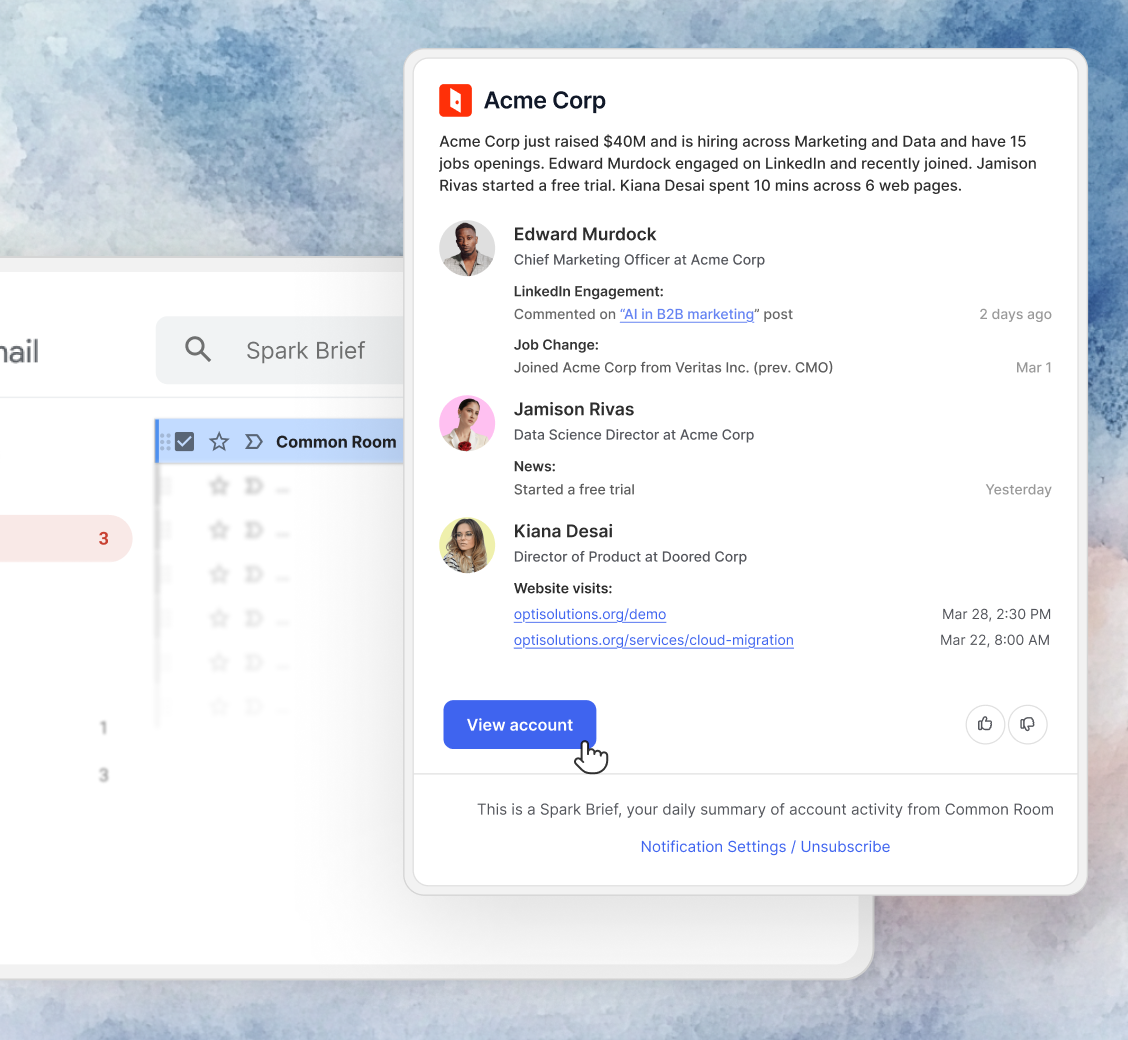Give thumbs down feedback on brief
1128x1040 pixels.
click(x=1027, y=724)
